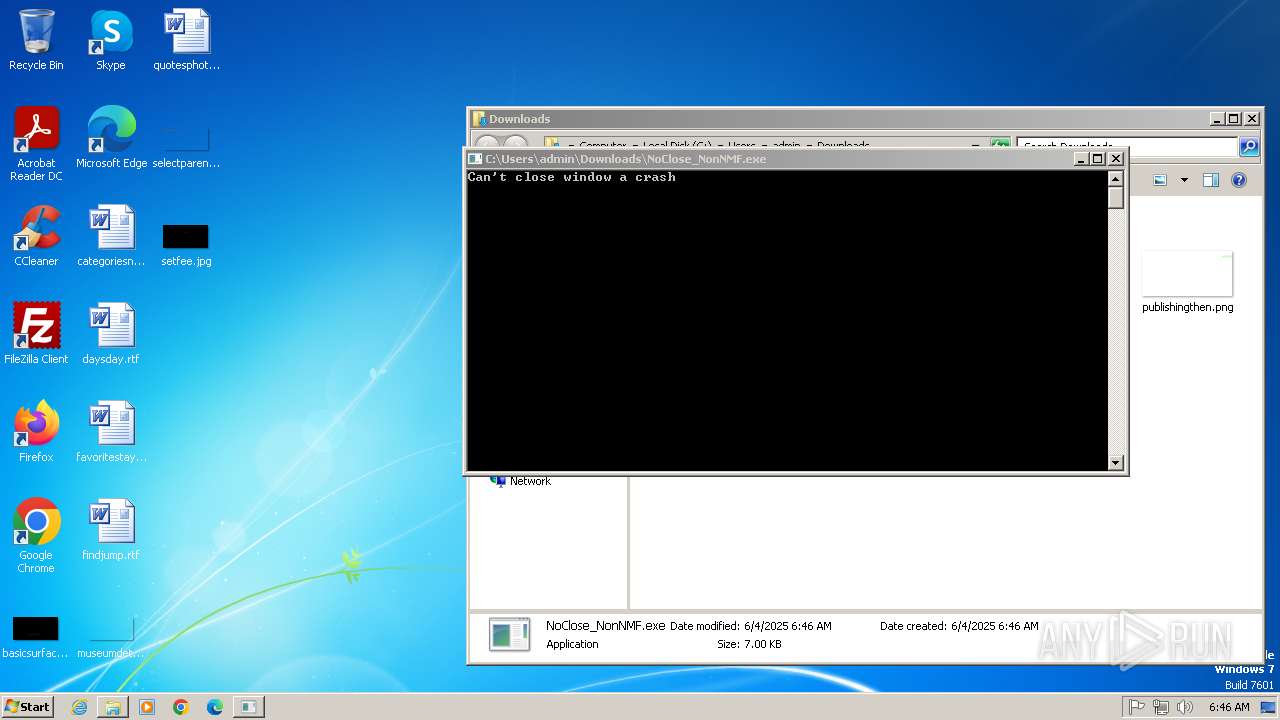Open Action Center flag in tray
Image resolution: width=1280 pixels, height=720 pixels.
point(1137,707)
